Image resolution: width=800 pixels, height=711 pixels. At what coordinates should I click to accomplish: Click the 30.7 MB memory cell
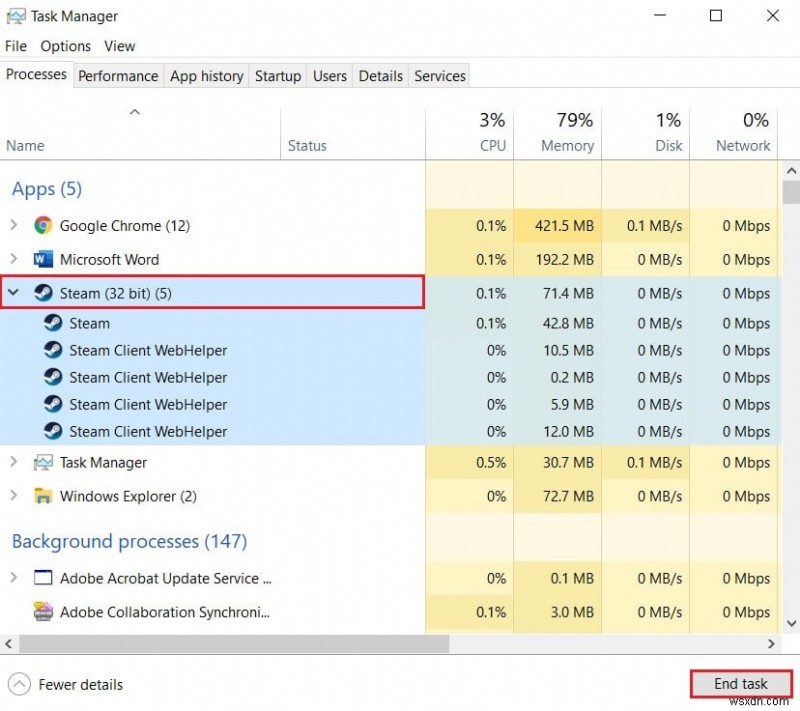pos(558,463)
